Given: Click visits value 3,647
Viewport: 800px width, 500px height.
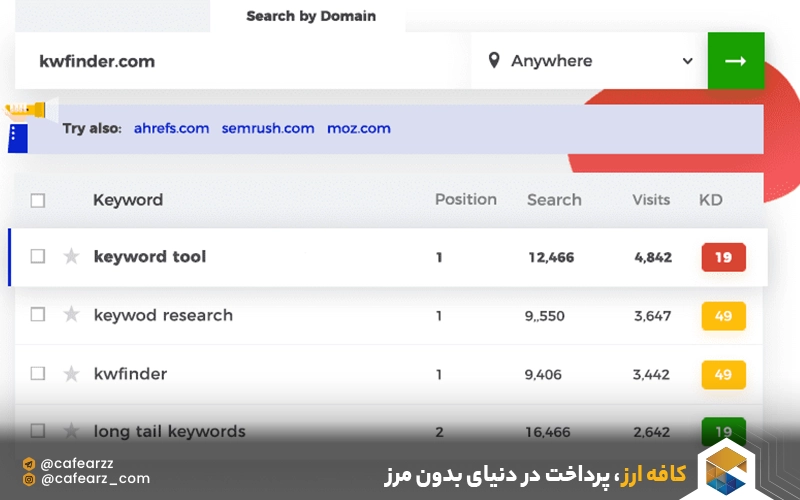Looking at the screenshot, I should click(x=653, y=316).
